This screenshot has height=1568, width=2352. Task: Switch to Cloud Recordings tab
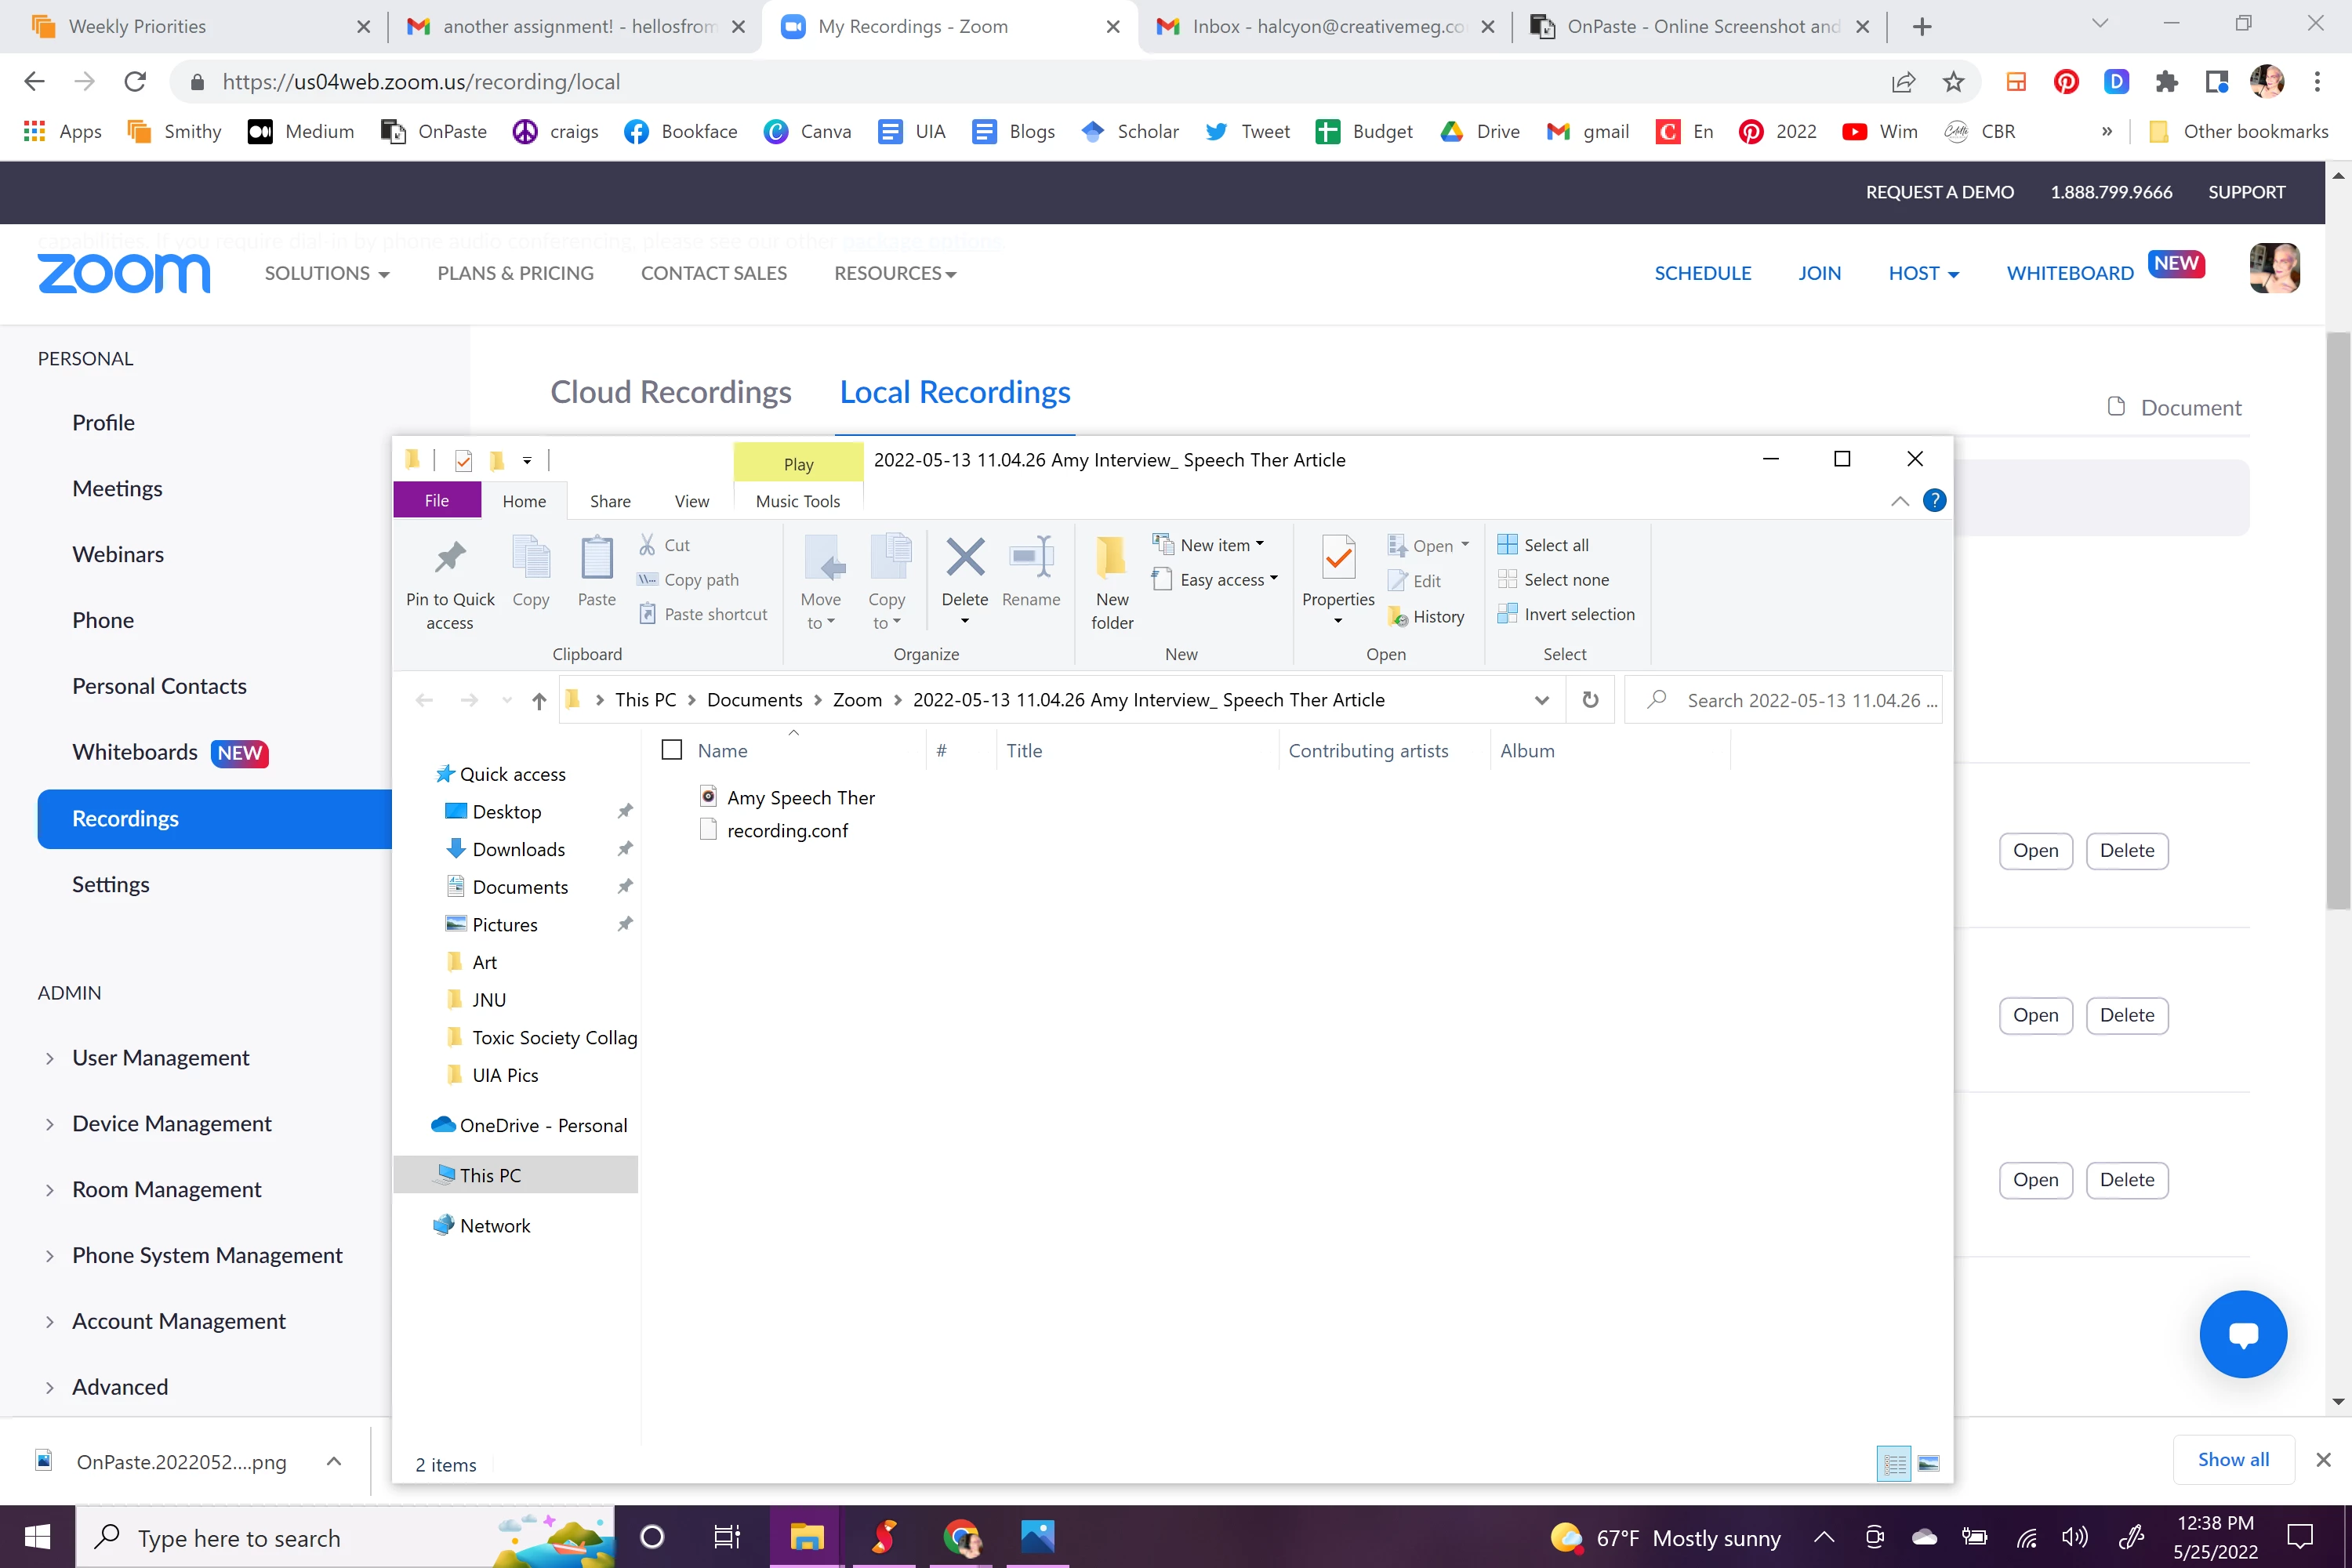coord(670,392)
